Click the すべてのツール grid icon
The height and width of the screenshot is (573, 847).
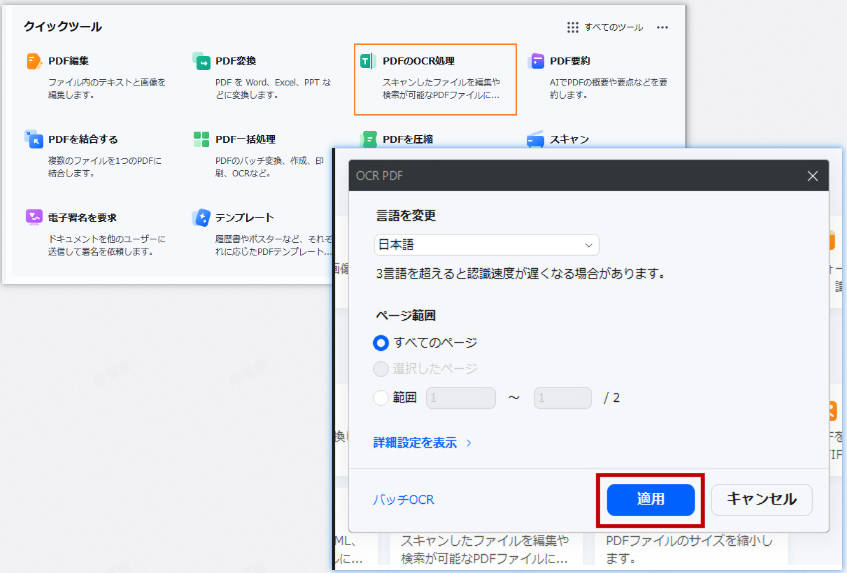click(x=573, y=27)
